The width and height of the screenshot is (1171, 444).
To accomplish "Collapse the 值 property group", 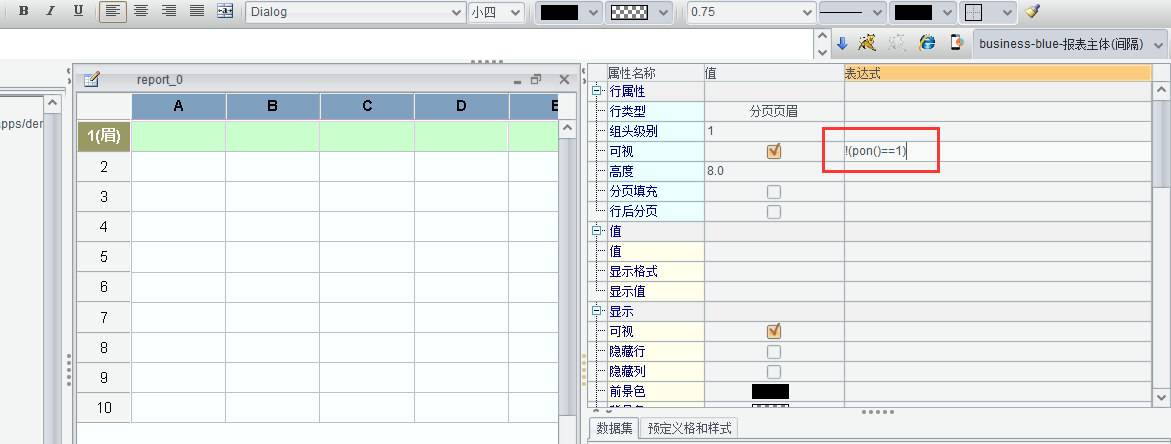I will click(x=596, y=231).
